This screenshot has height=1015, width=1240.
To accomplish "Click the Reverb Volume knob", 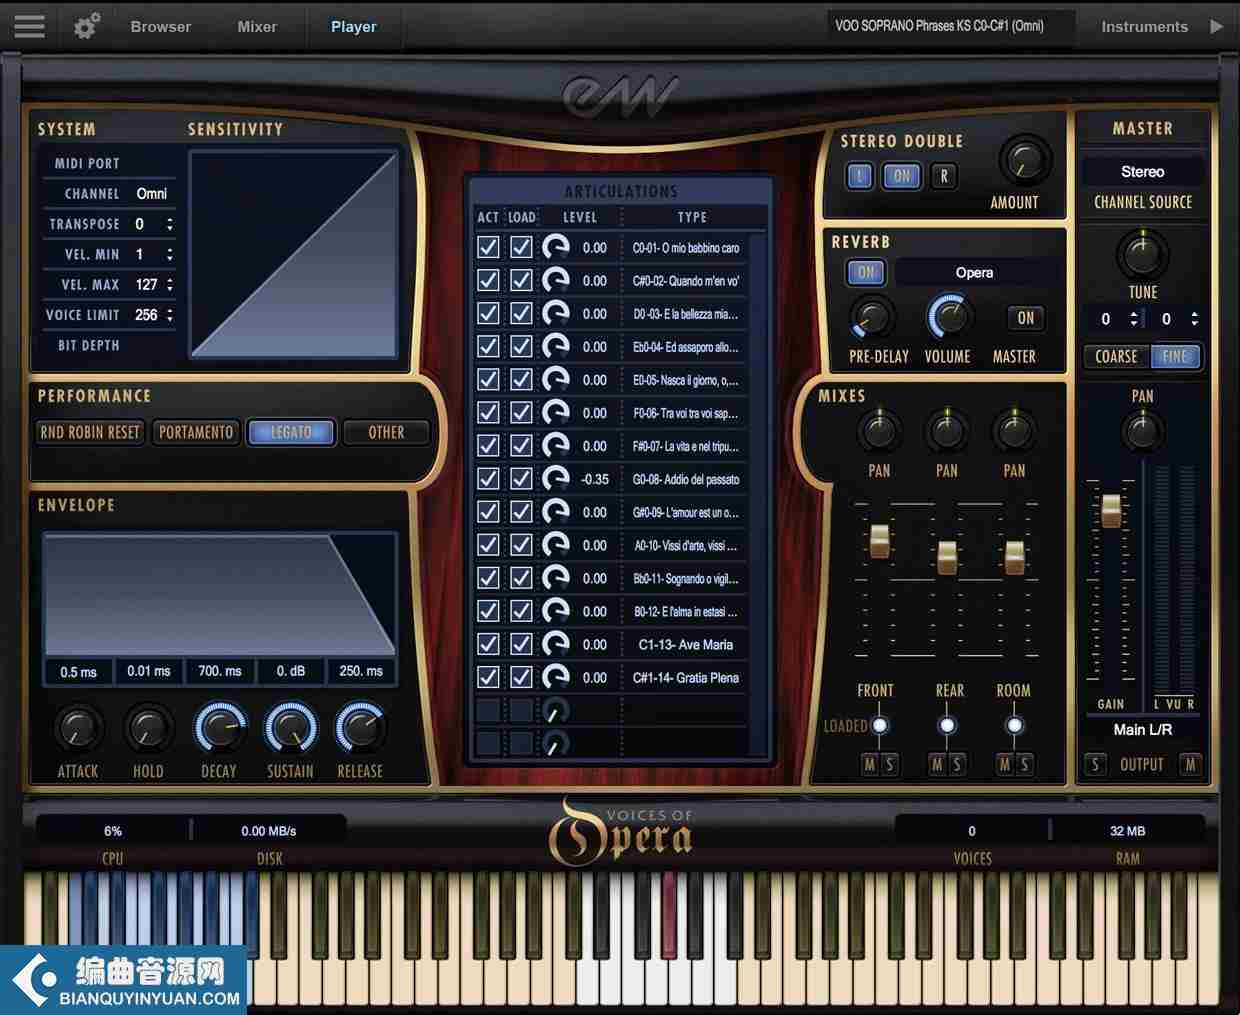I will 949,318.
